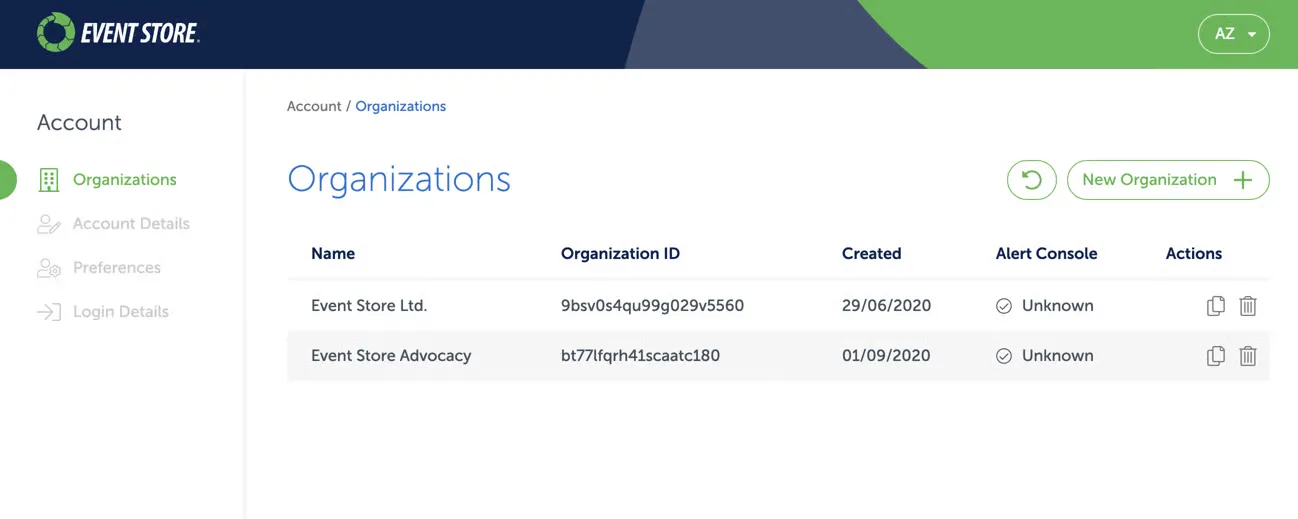Click the Account Details pencil-user icon
The height and width of the screenshot is (519, 1298).
49,224
